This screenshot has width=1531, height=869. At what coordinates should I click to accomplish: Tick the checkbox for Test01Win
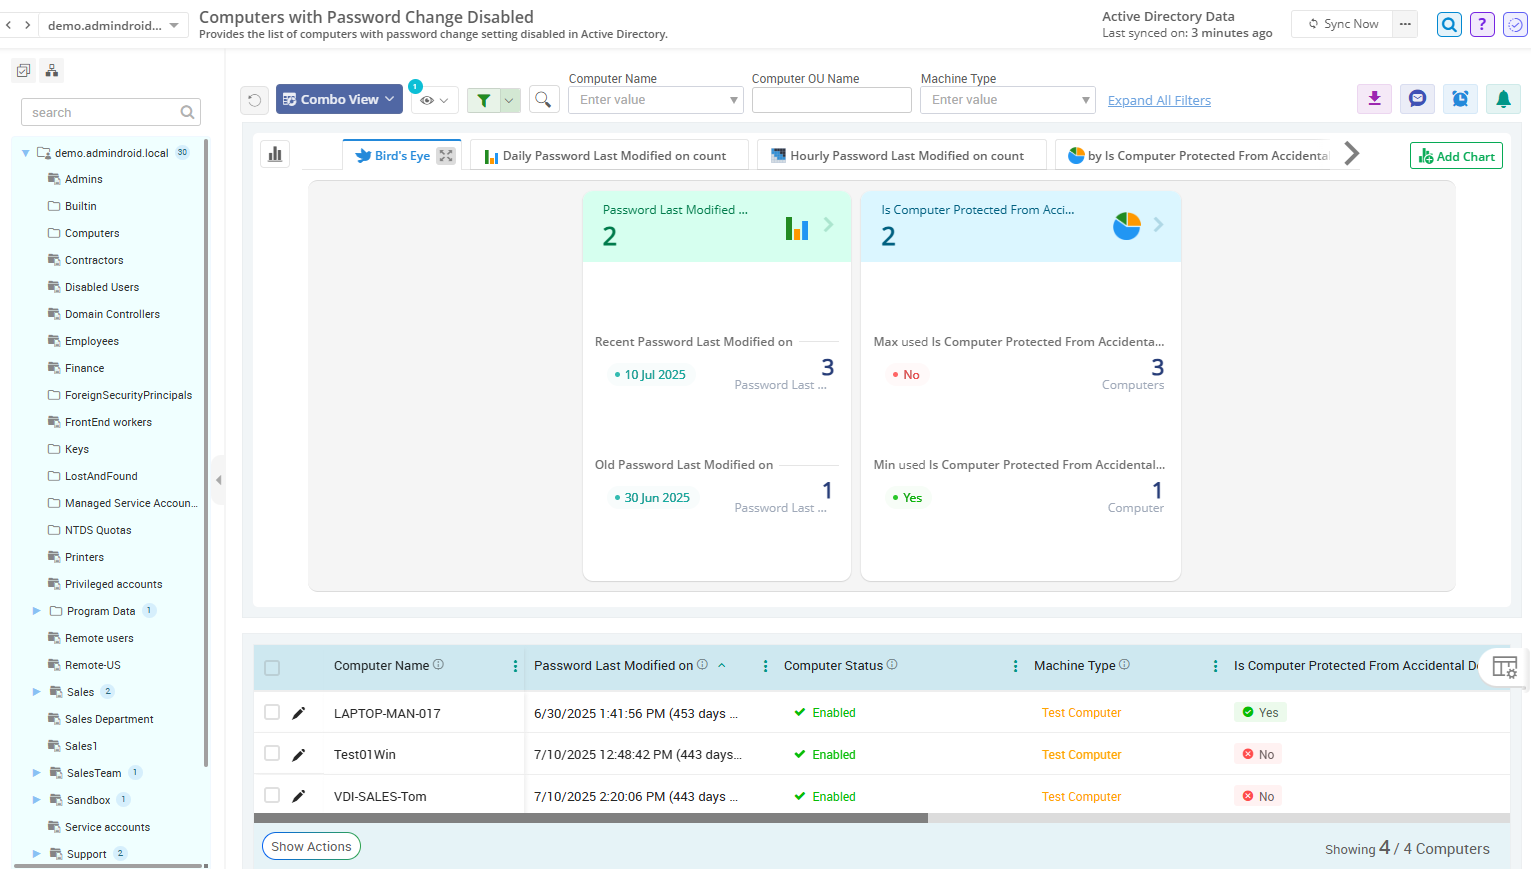pyautogui.click(x=272, y=753)
